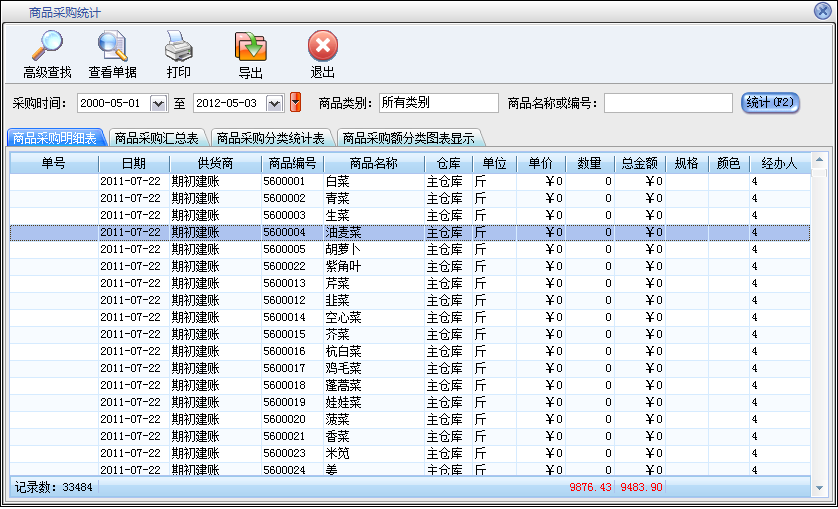
Task: Open the 高级查找 advanced search tool
Action: [x=47, y=46]
